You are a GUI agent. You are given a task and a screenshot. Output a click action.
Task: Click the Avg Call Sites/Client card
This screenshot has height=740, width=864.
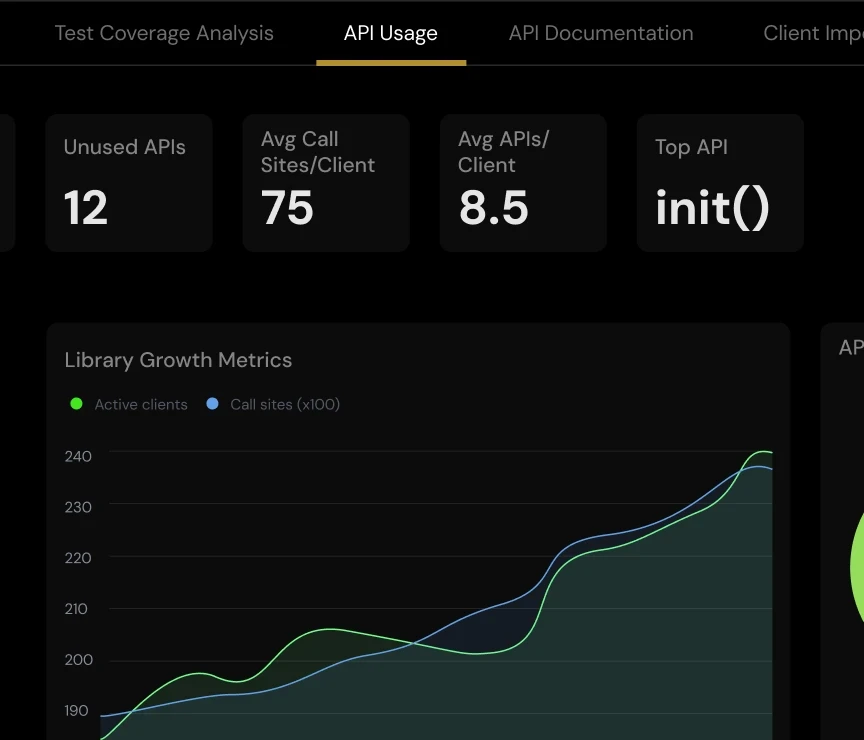click(325, 182)
